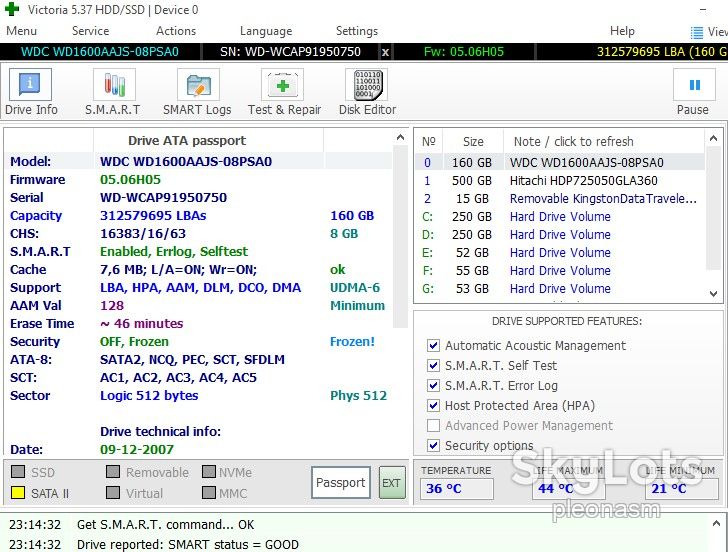Click the yellow SATA II indicator
This screenshot has height=552, width=728.
(x=18, y=493)
